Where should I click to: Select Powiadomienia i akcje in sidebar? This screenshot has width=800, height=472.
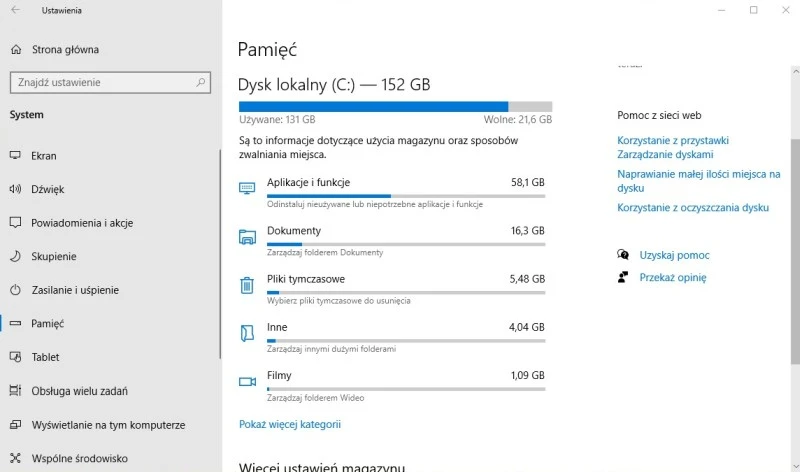tap(82, 223)
